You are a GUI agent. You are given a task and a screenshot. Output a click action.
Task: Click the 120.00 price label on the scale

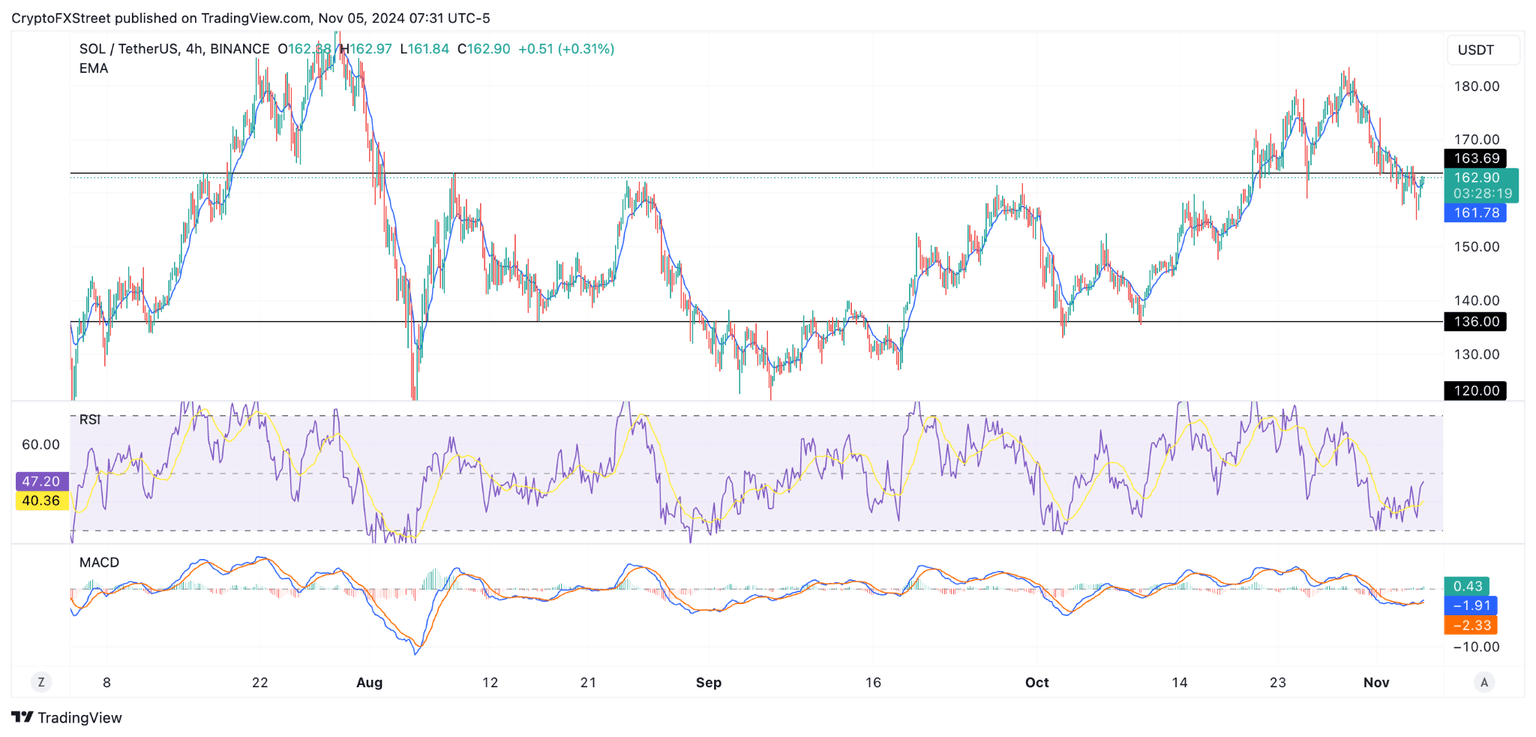[1476, 390]
